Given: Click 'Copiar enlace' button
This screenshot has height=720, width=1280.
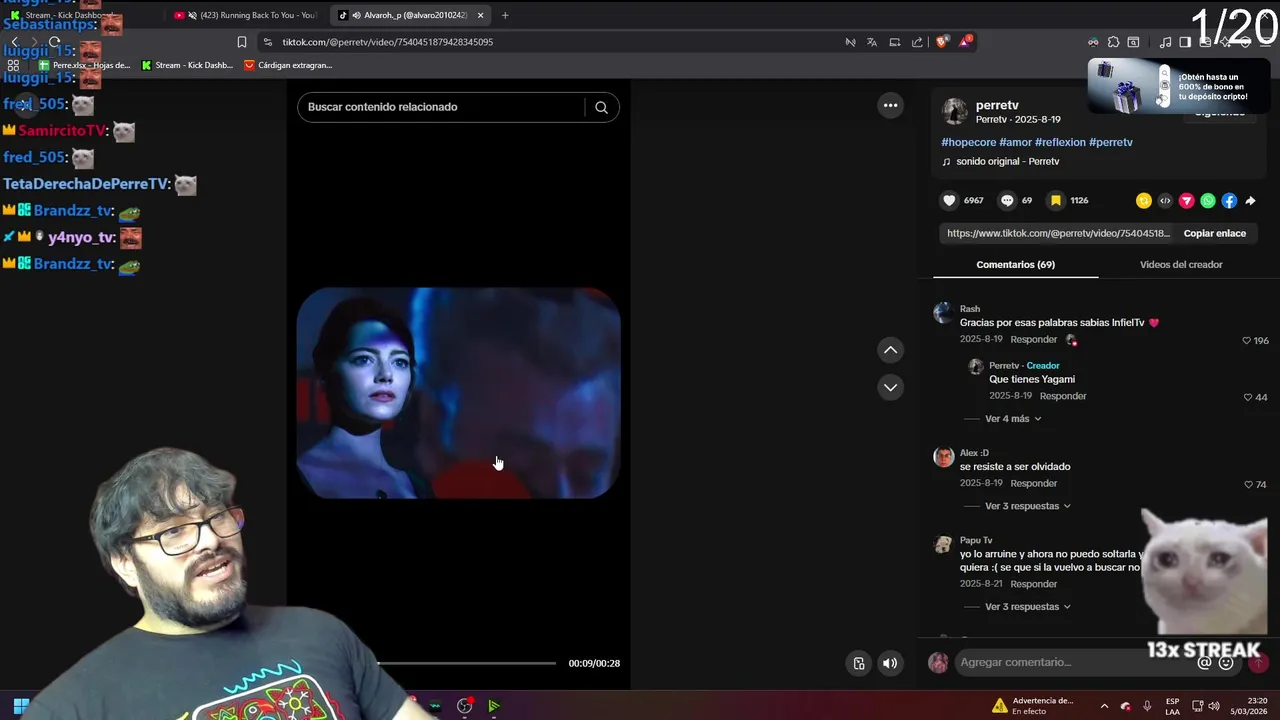Looking at the screenshot, I should pyautogui.click(x=1215, y=233).
